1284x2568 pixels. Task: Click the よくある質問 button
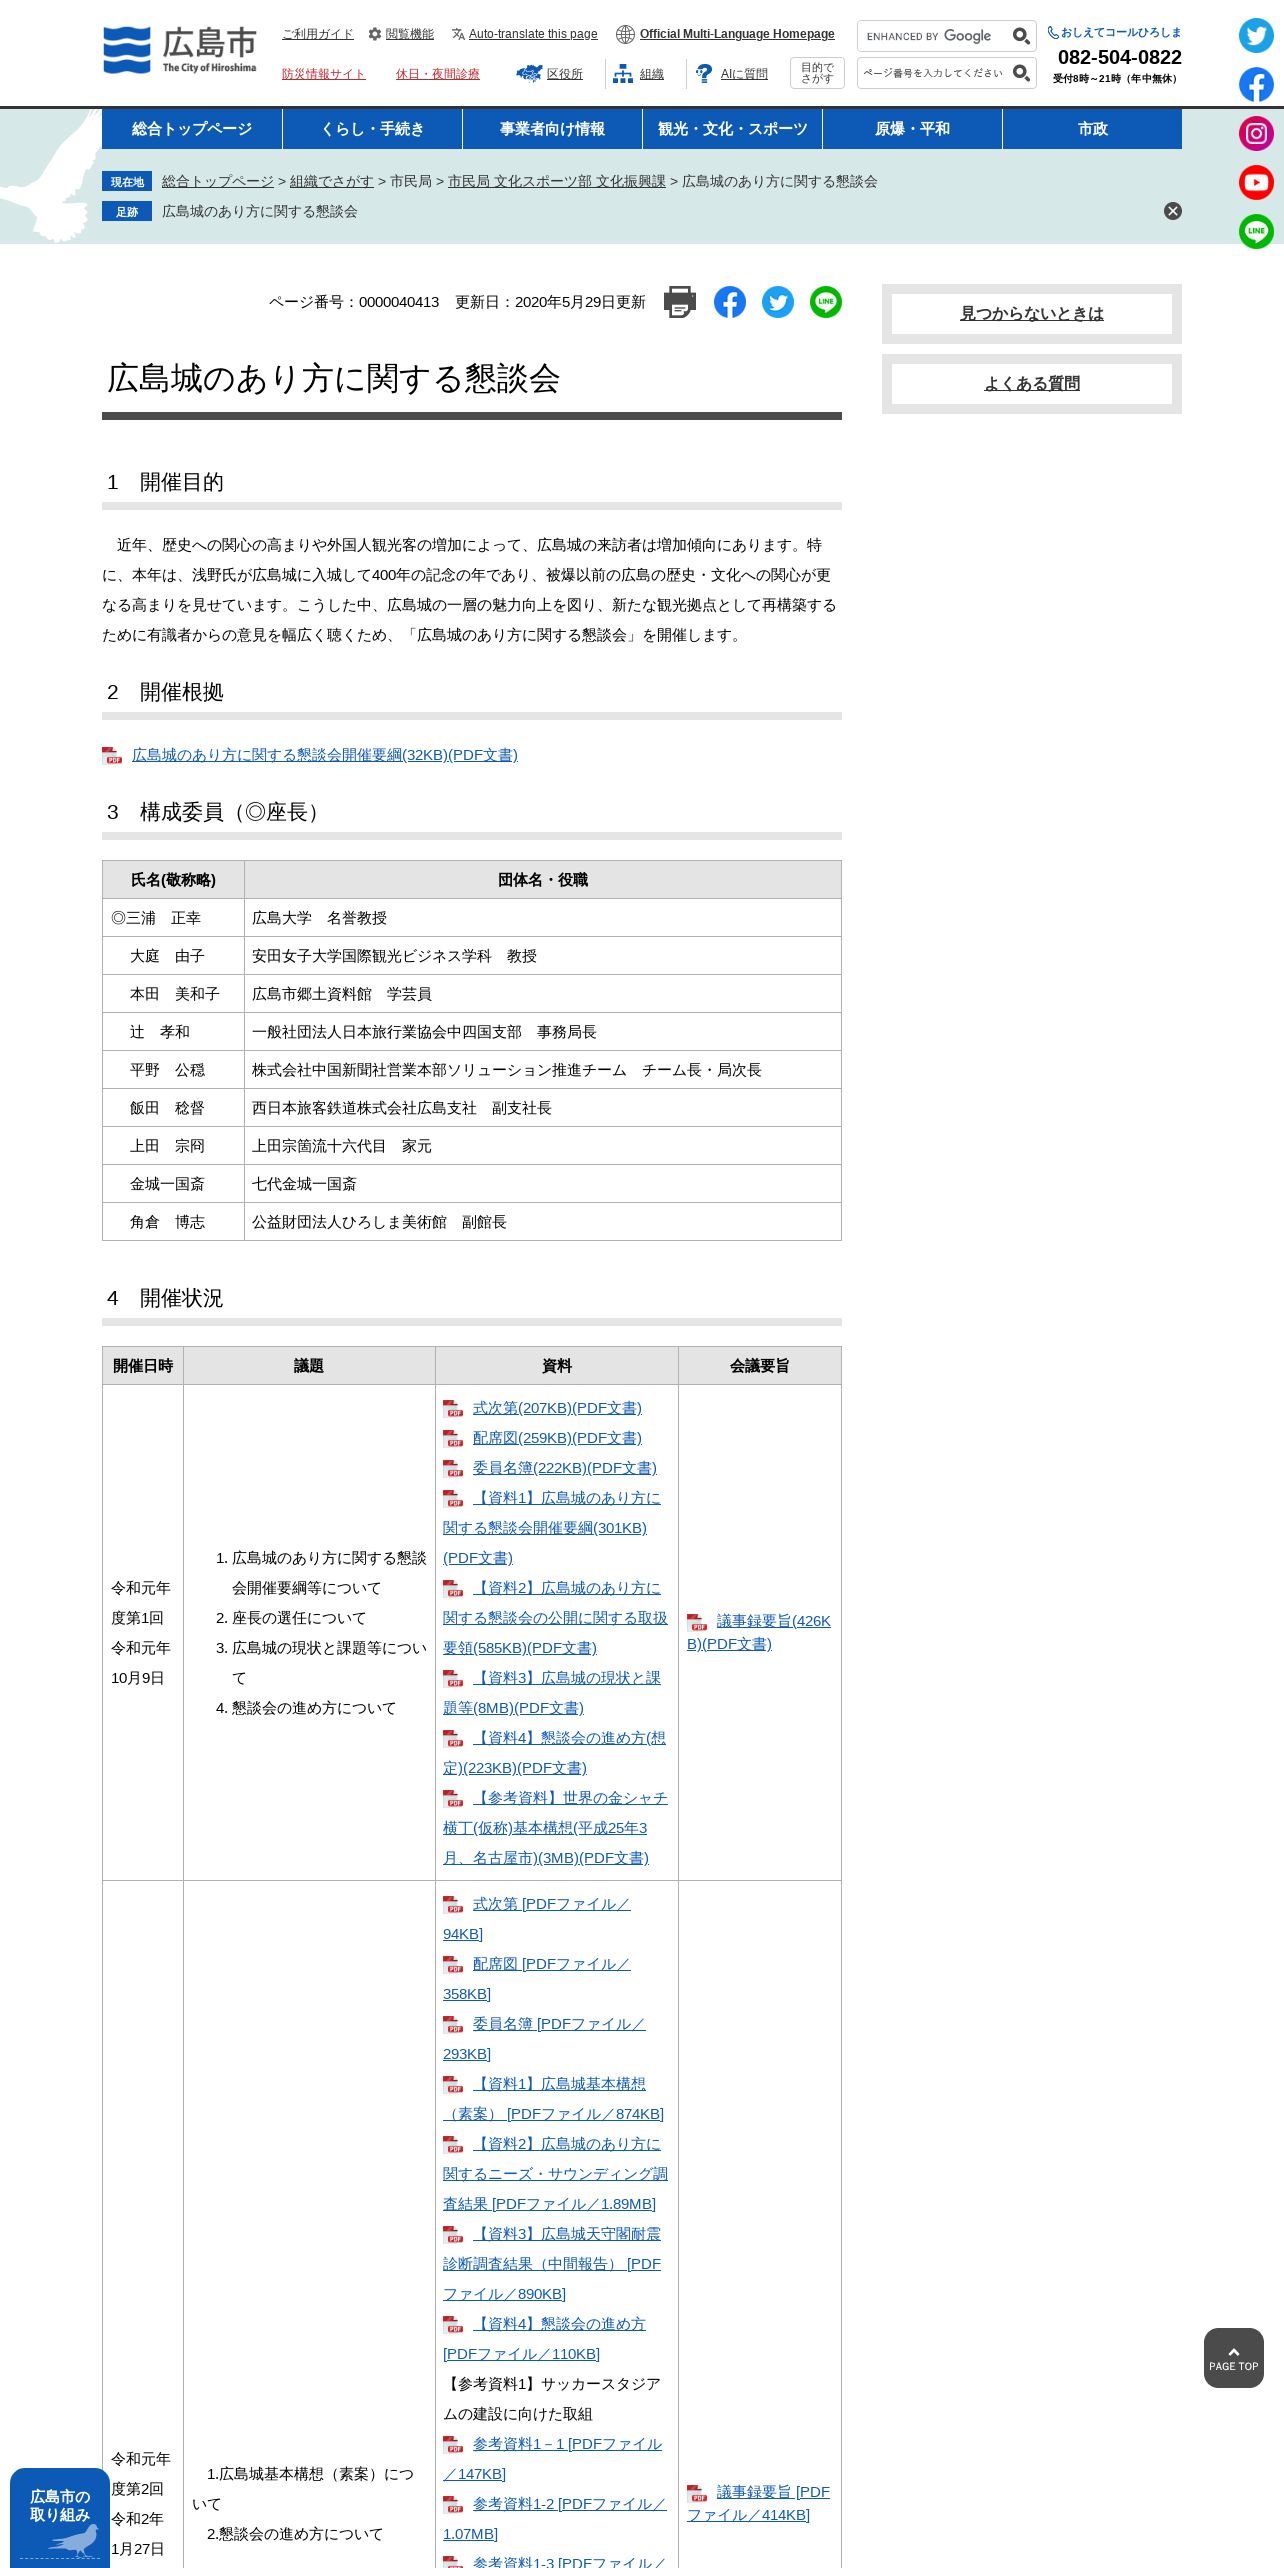1032,384
